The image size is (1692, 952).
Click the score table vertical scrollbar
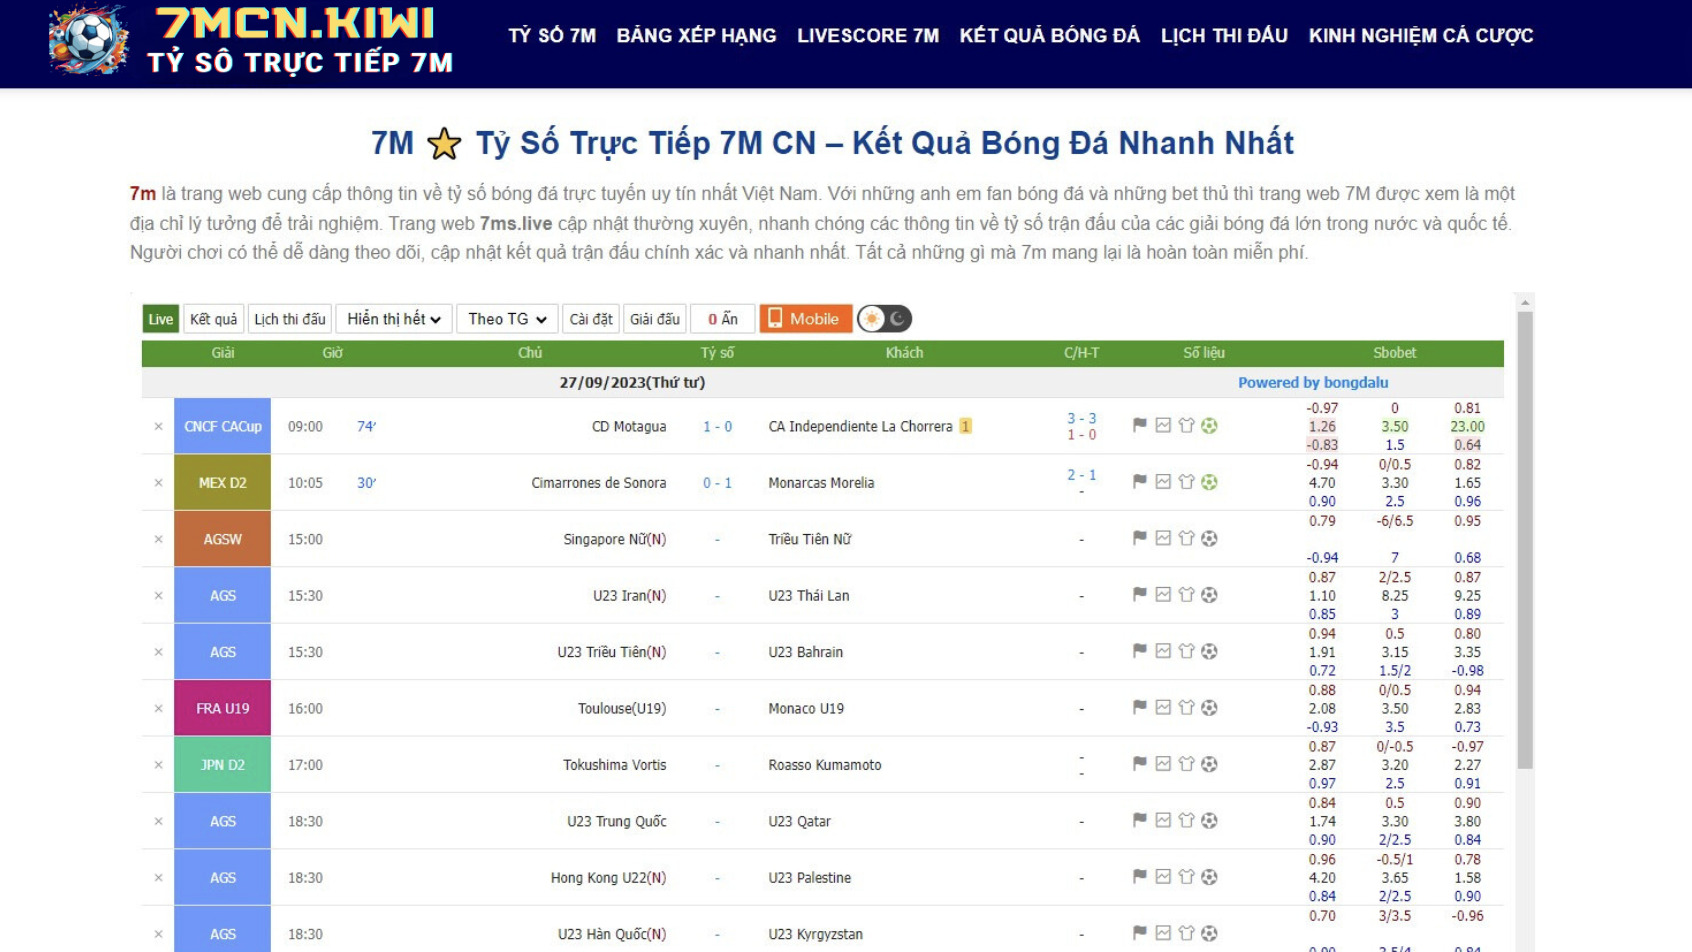click(1524, 540)
